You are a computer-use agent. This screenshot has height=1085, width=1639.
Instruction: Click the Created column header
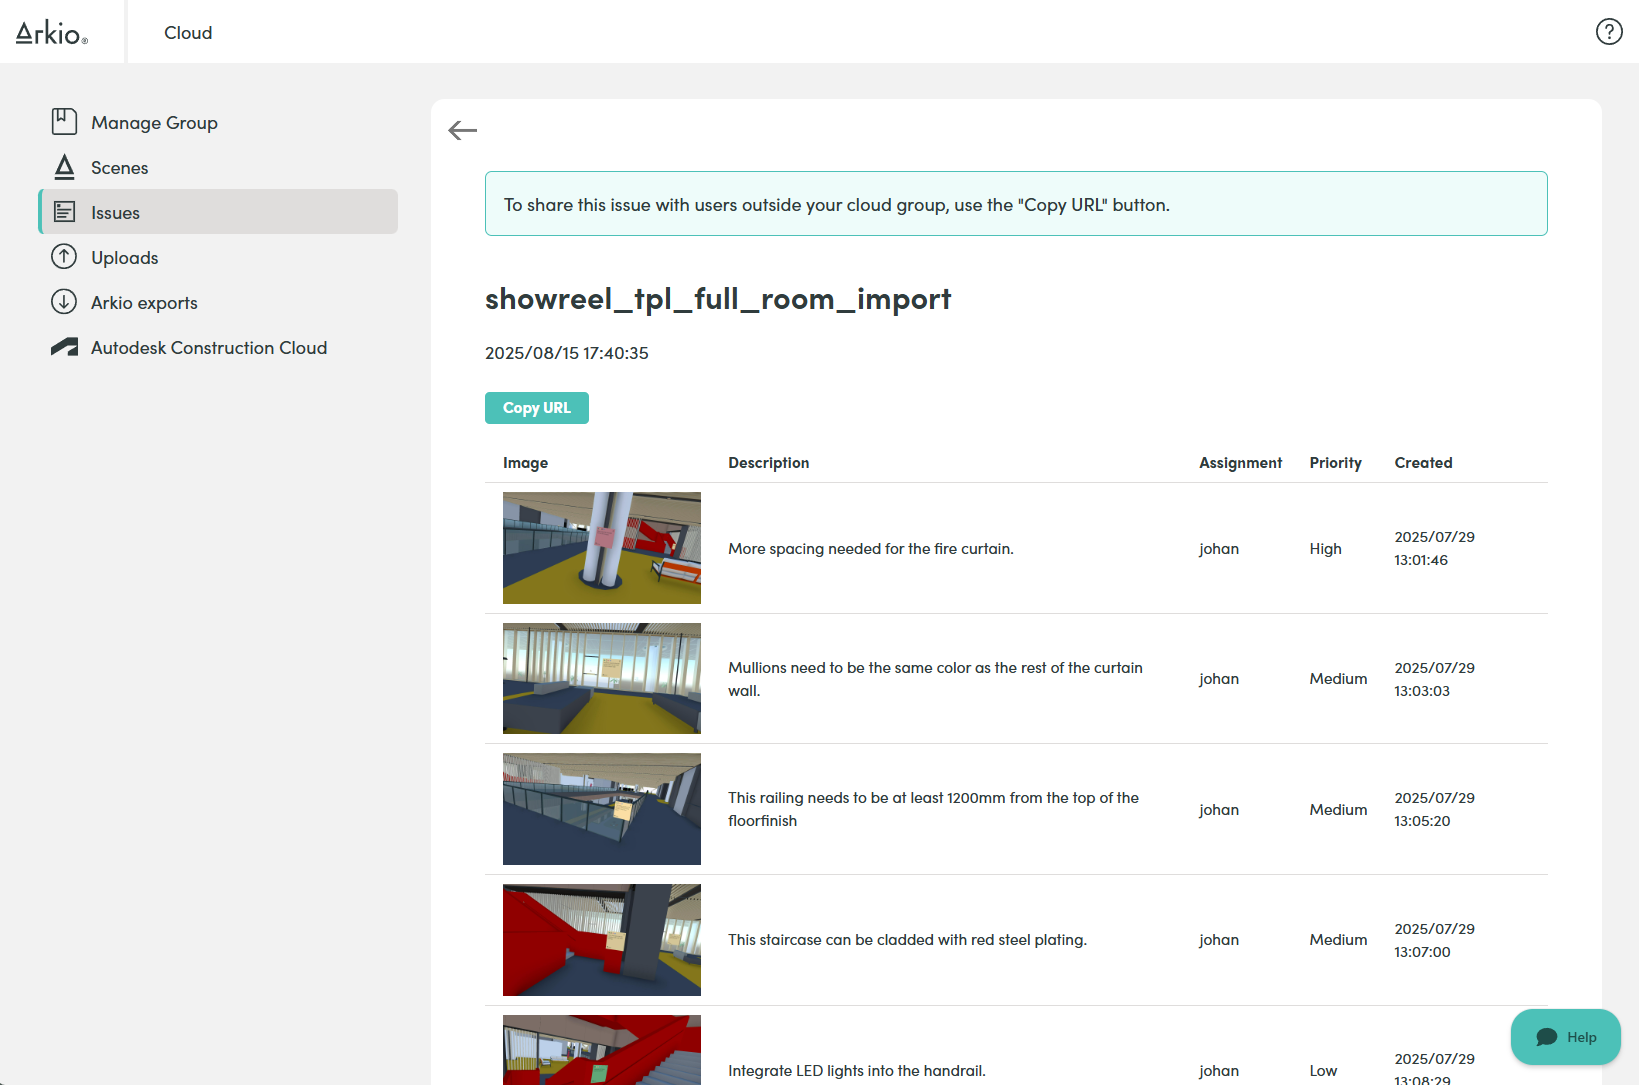1423,462
